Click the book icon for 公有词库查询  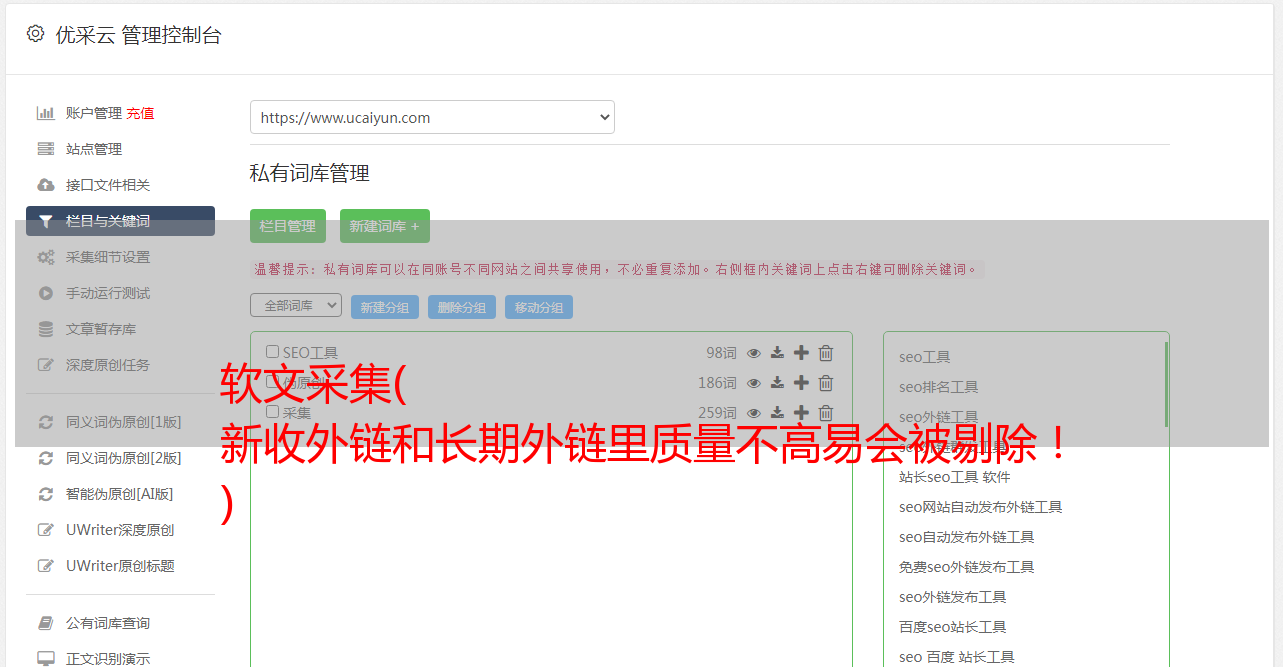46,623
